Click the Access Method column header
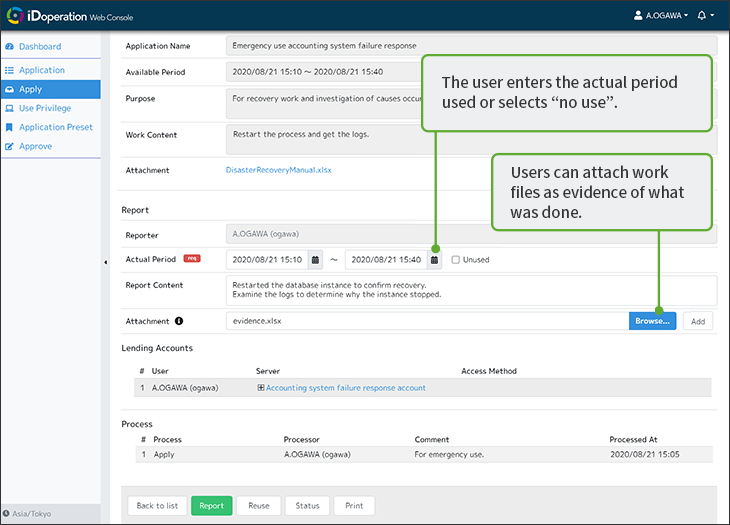This screenshot has width=730, height=525. coord(489,371)
